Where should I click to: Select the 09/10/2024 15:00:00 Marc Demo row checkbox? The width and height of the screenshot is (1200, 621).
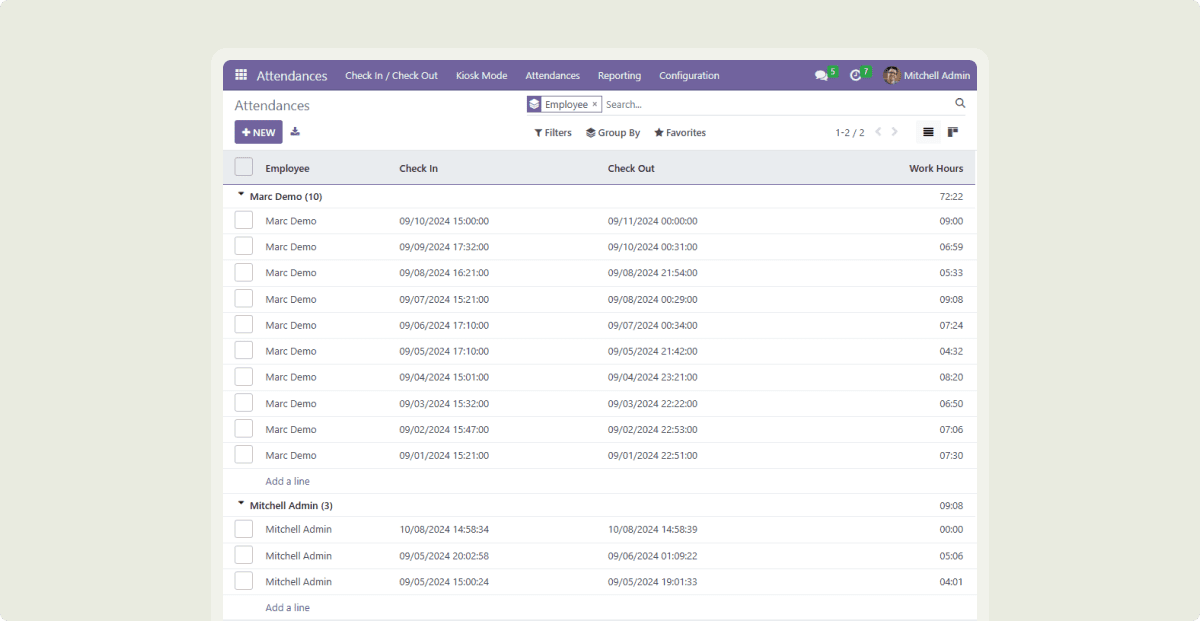[x=244, y=221]
